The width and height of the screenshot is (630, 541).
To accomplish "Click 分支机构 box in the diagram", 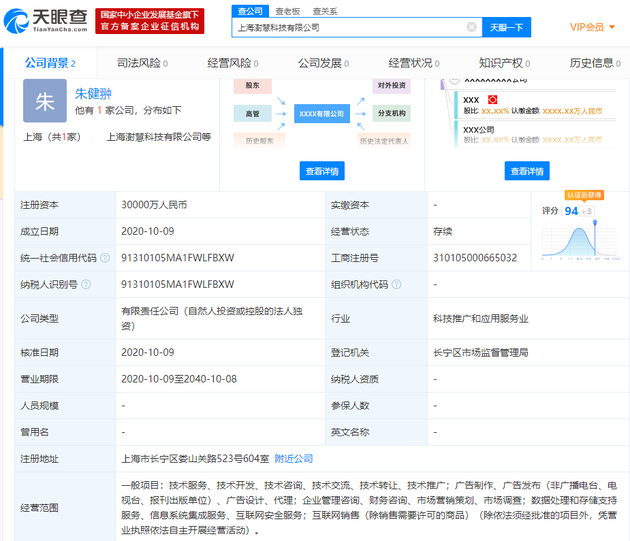I will tap(391, 113).
